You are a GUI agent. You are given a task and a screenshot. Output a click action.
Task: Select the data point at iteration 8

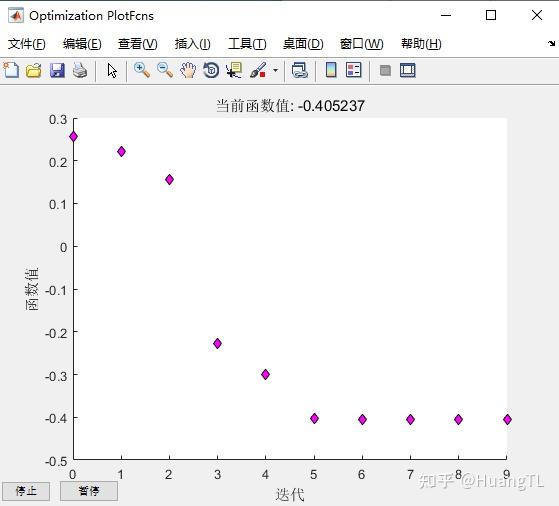pyautogui.click(x=458, y=419)
